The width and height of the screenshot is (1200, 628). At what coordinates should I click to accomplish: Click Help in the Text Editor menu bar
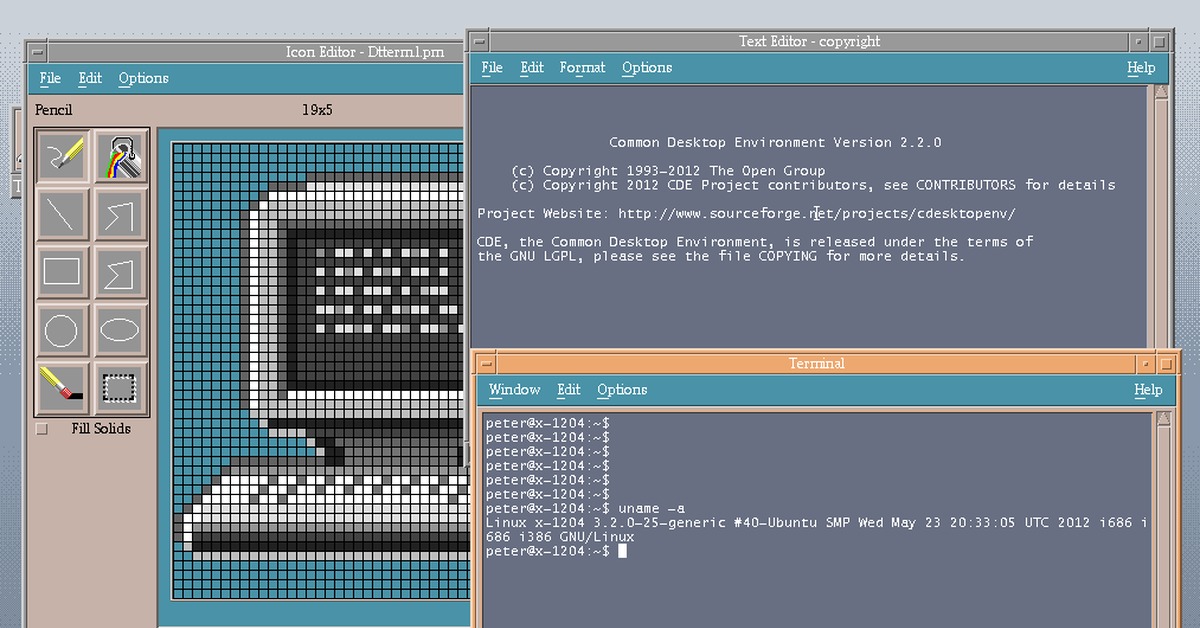tap(1140, 68)
